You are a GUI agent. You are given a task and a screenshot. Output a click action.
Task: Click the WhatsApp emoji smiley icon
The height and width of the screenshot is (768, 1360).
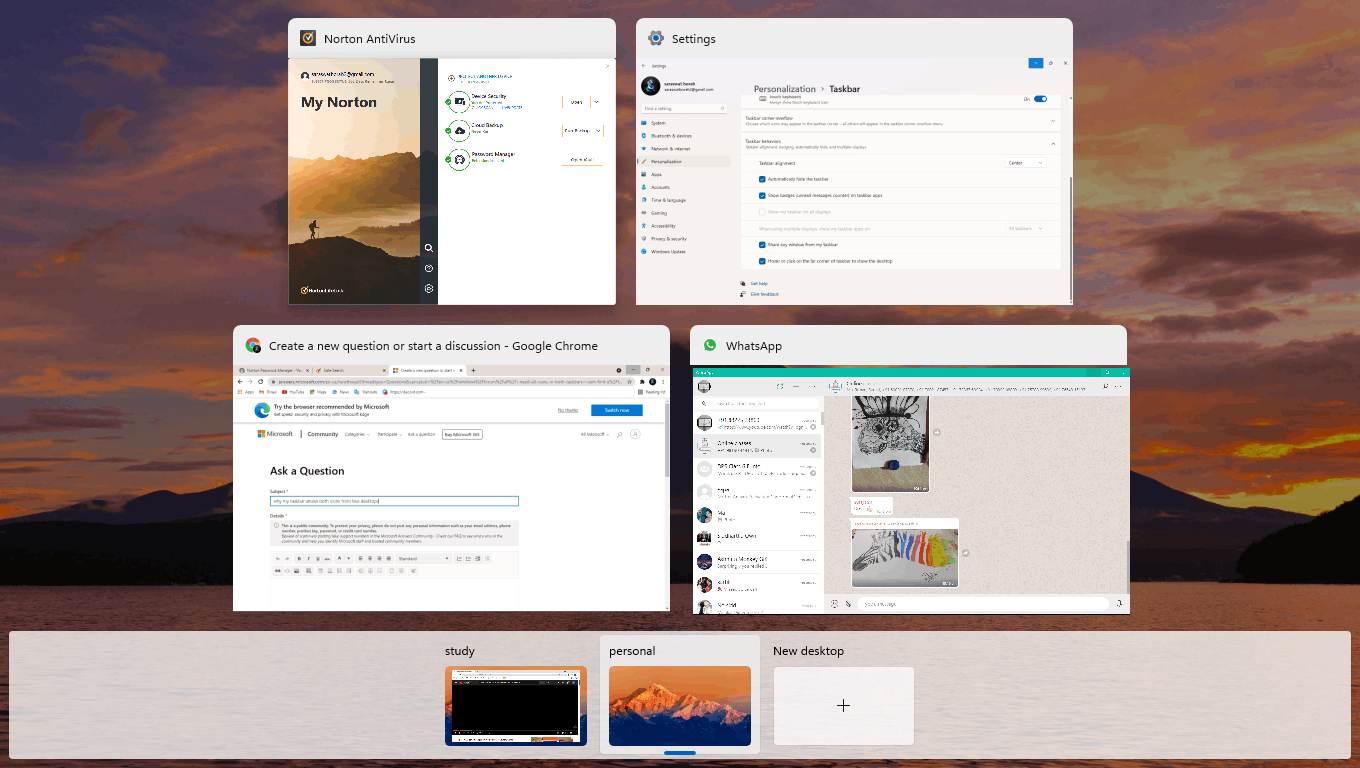coord(834,604)
